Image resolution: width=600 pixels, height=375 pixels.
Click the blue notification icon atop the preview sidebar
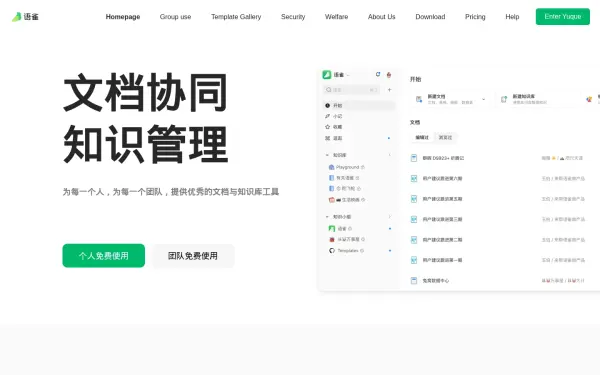pos(378,74)
